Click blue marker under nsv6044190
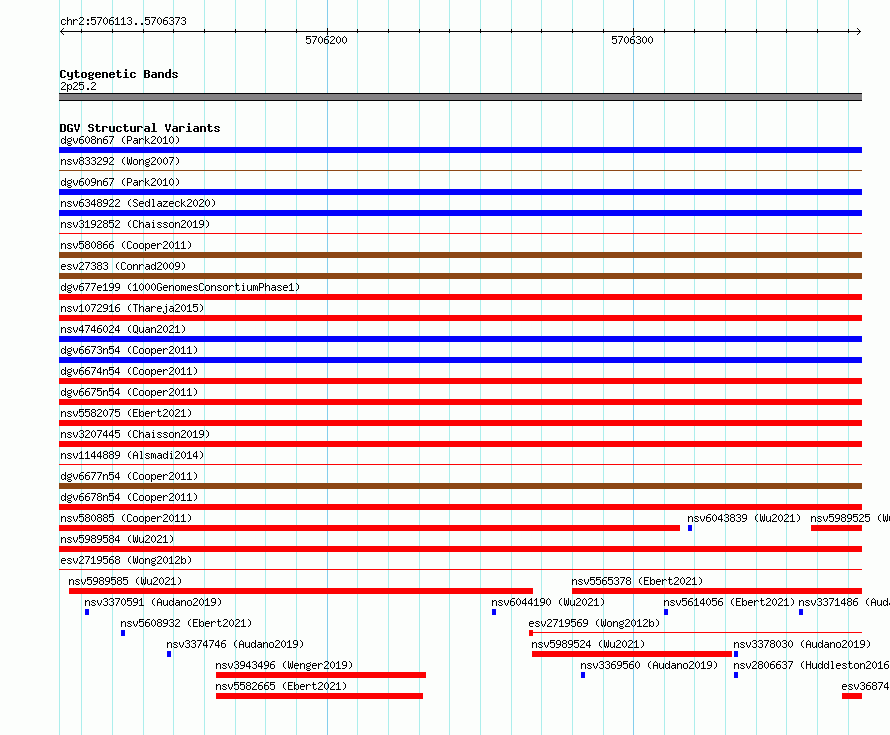This screenshot has width=890, height=735. pos(494,612)
